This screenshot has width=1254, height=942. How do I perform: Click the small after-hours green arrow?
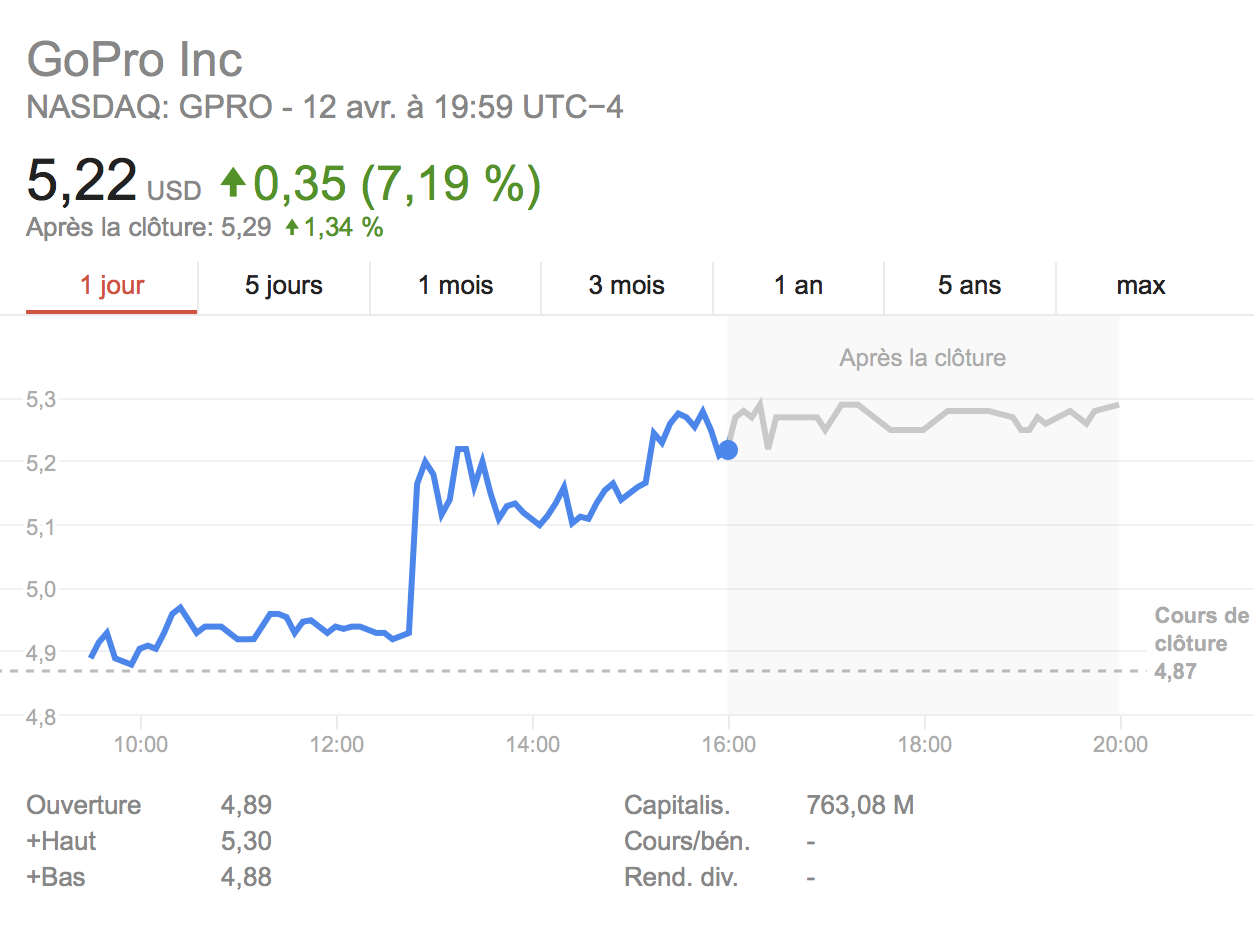292,227
